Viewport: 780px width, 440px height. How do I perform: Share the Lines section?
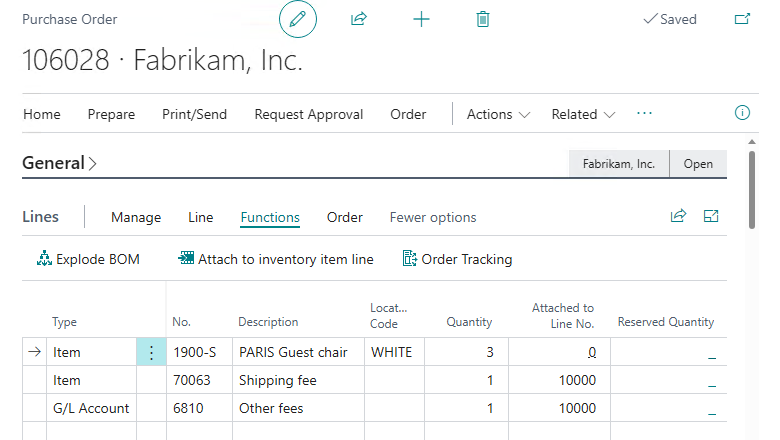point(679,216)
